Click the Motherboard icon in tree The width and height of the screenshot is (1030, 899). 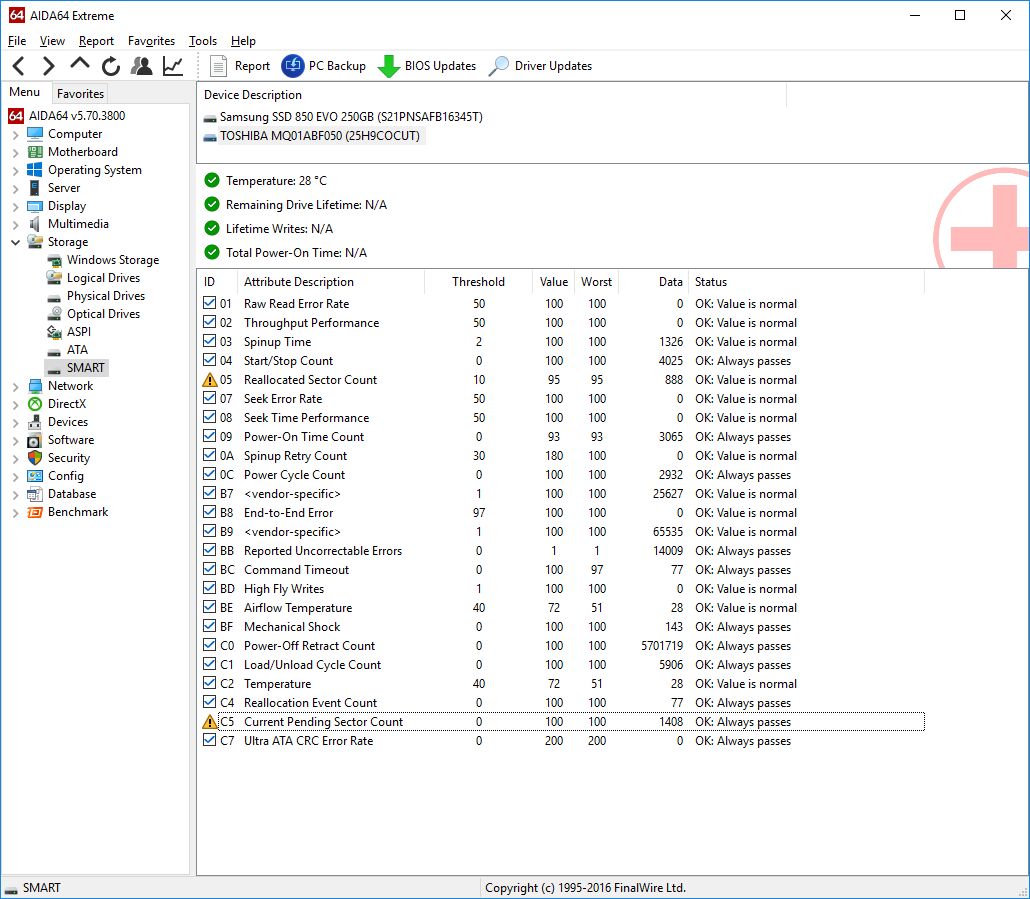[x=35, y=152]
